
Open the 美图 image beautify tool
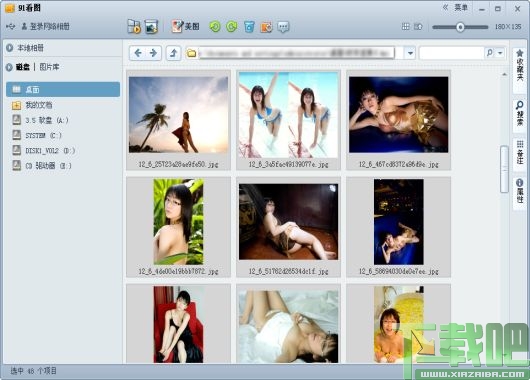point(185,26)
